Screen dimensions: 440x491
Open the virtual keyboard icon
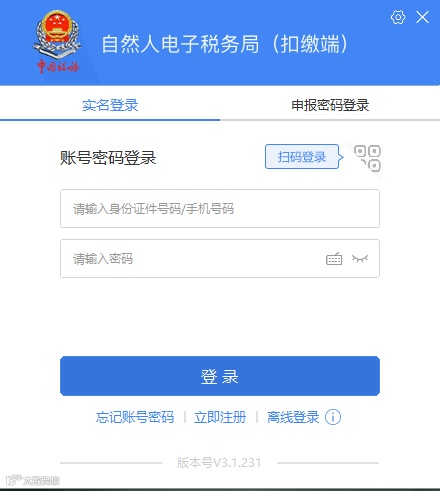tap(334, 259)
